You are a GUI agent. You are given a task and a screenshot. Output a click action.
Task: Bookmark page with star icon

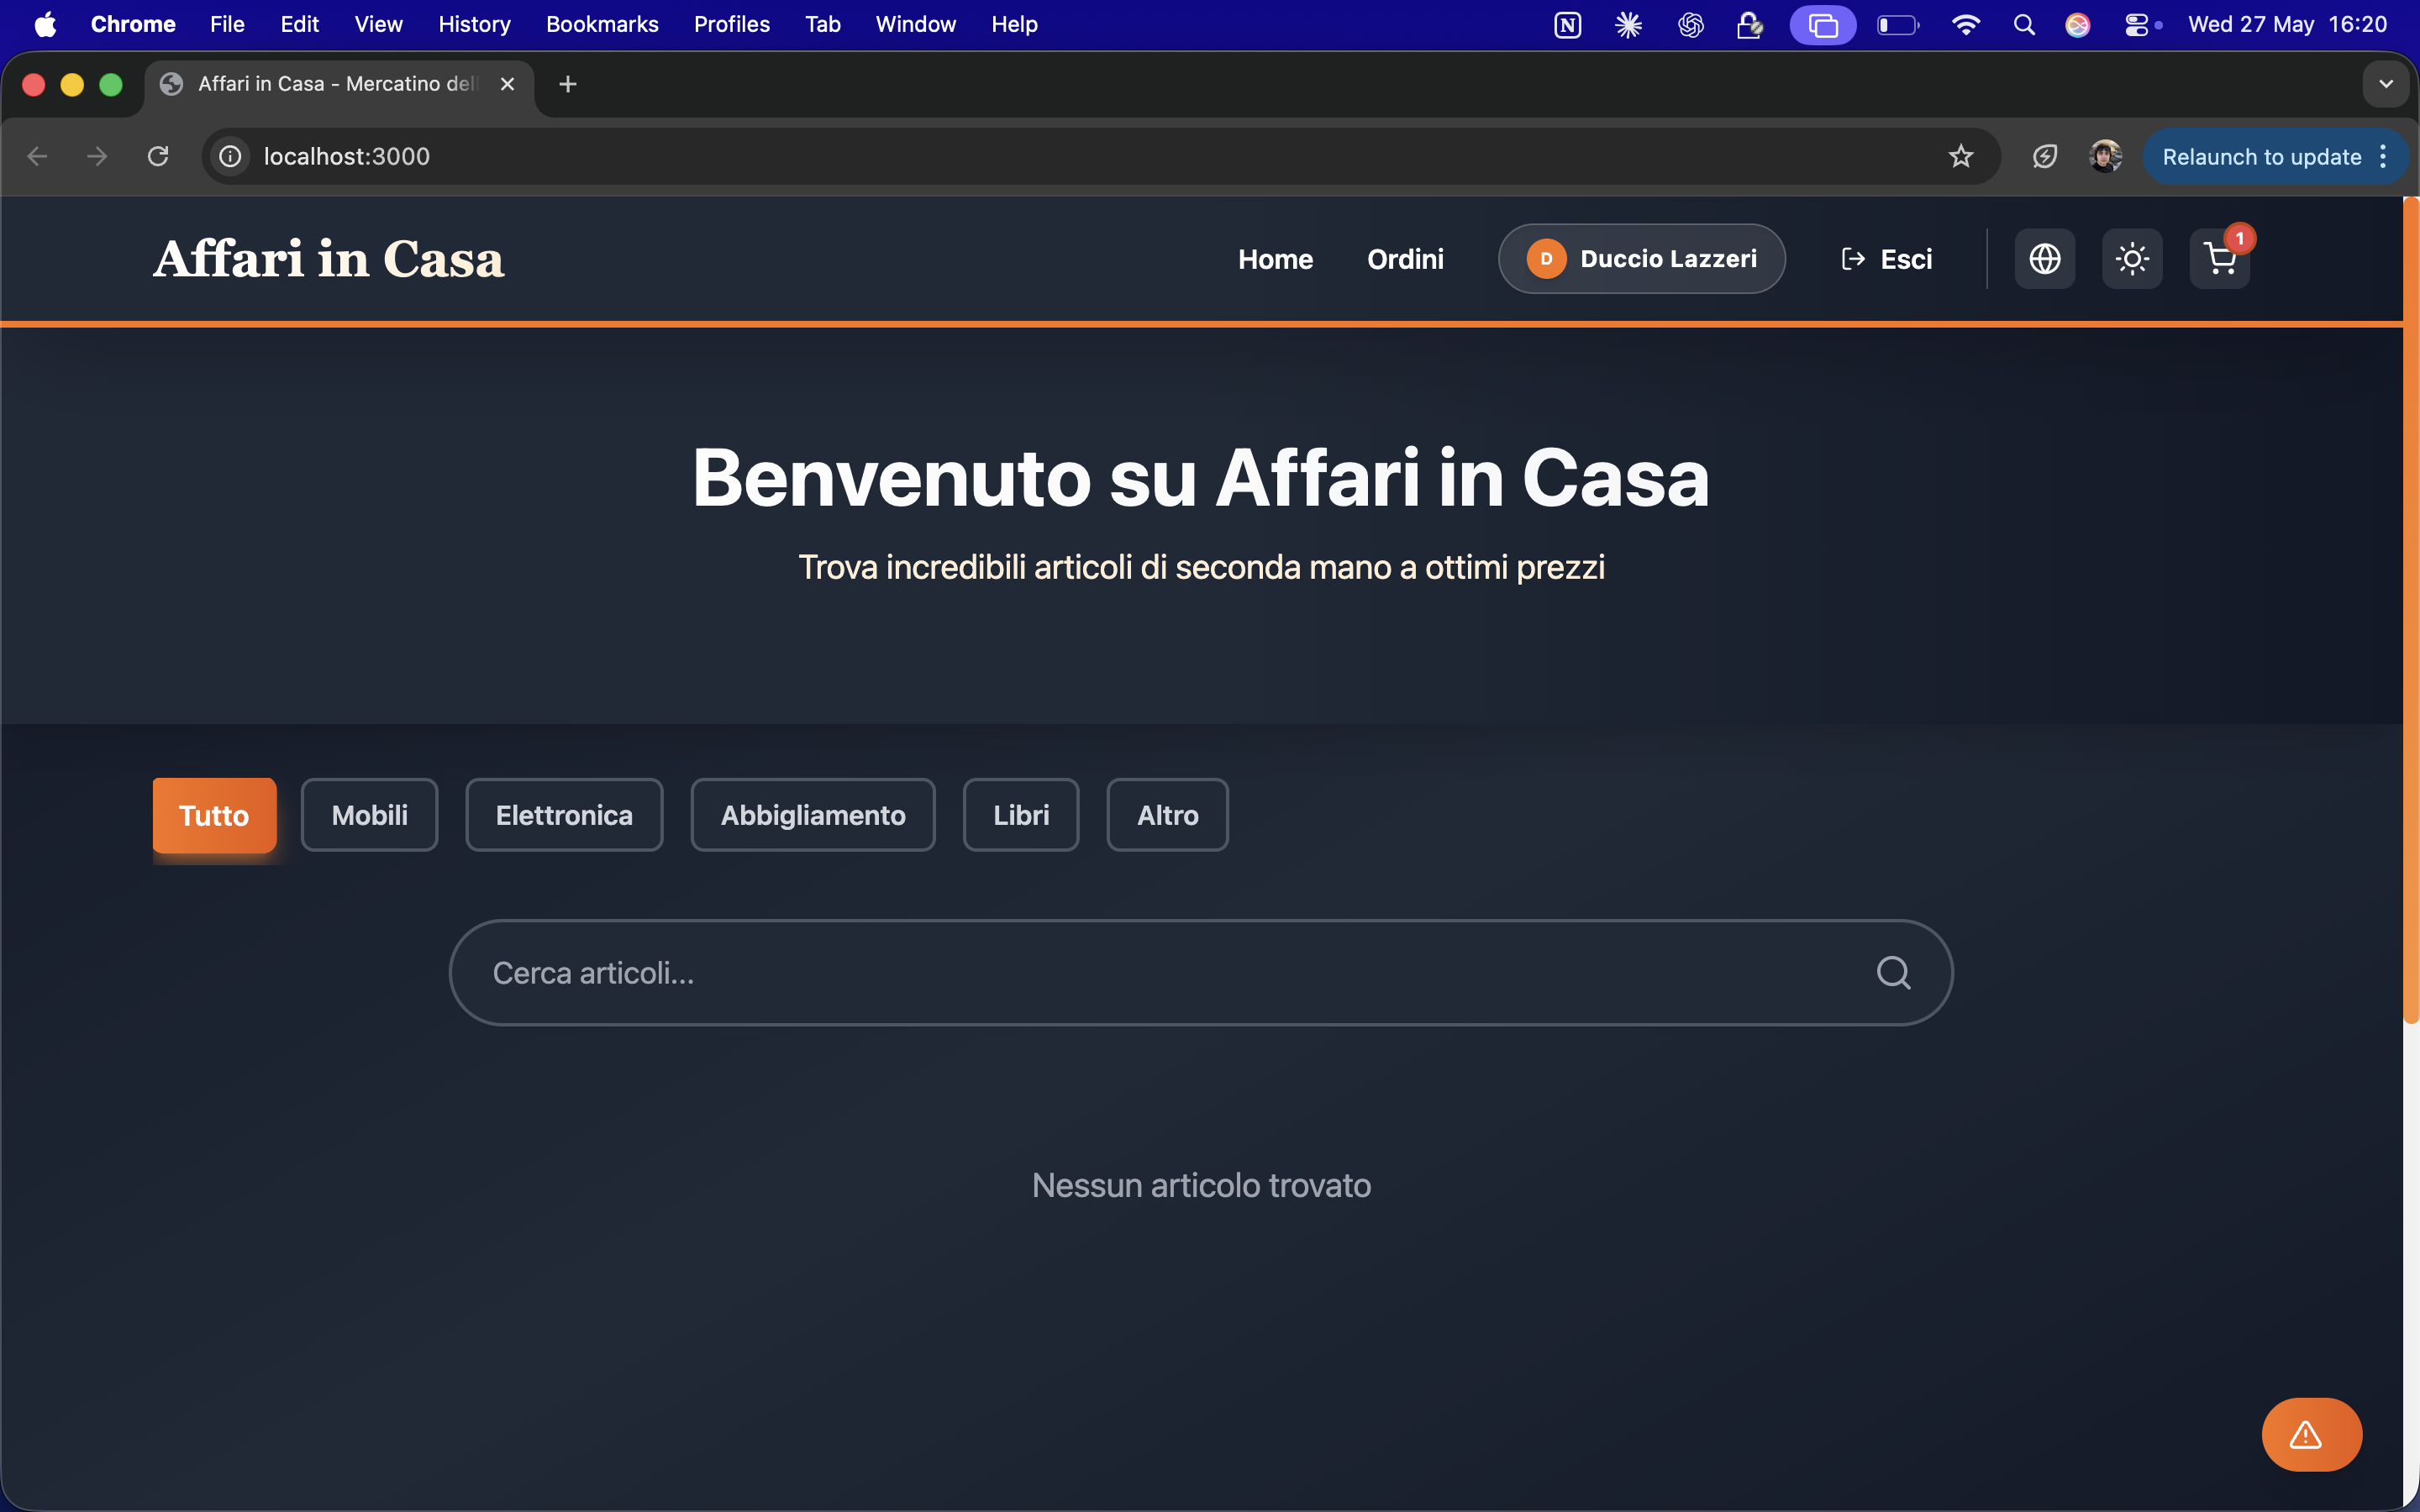click(x=1960, y=156)
